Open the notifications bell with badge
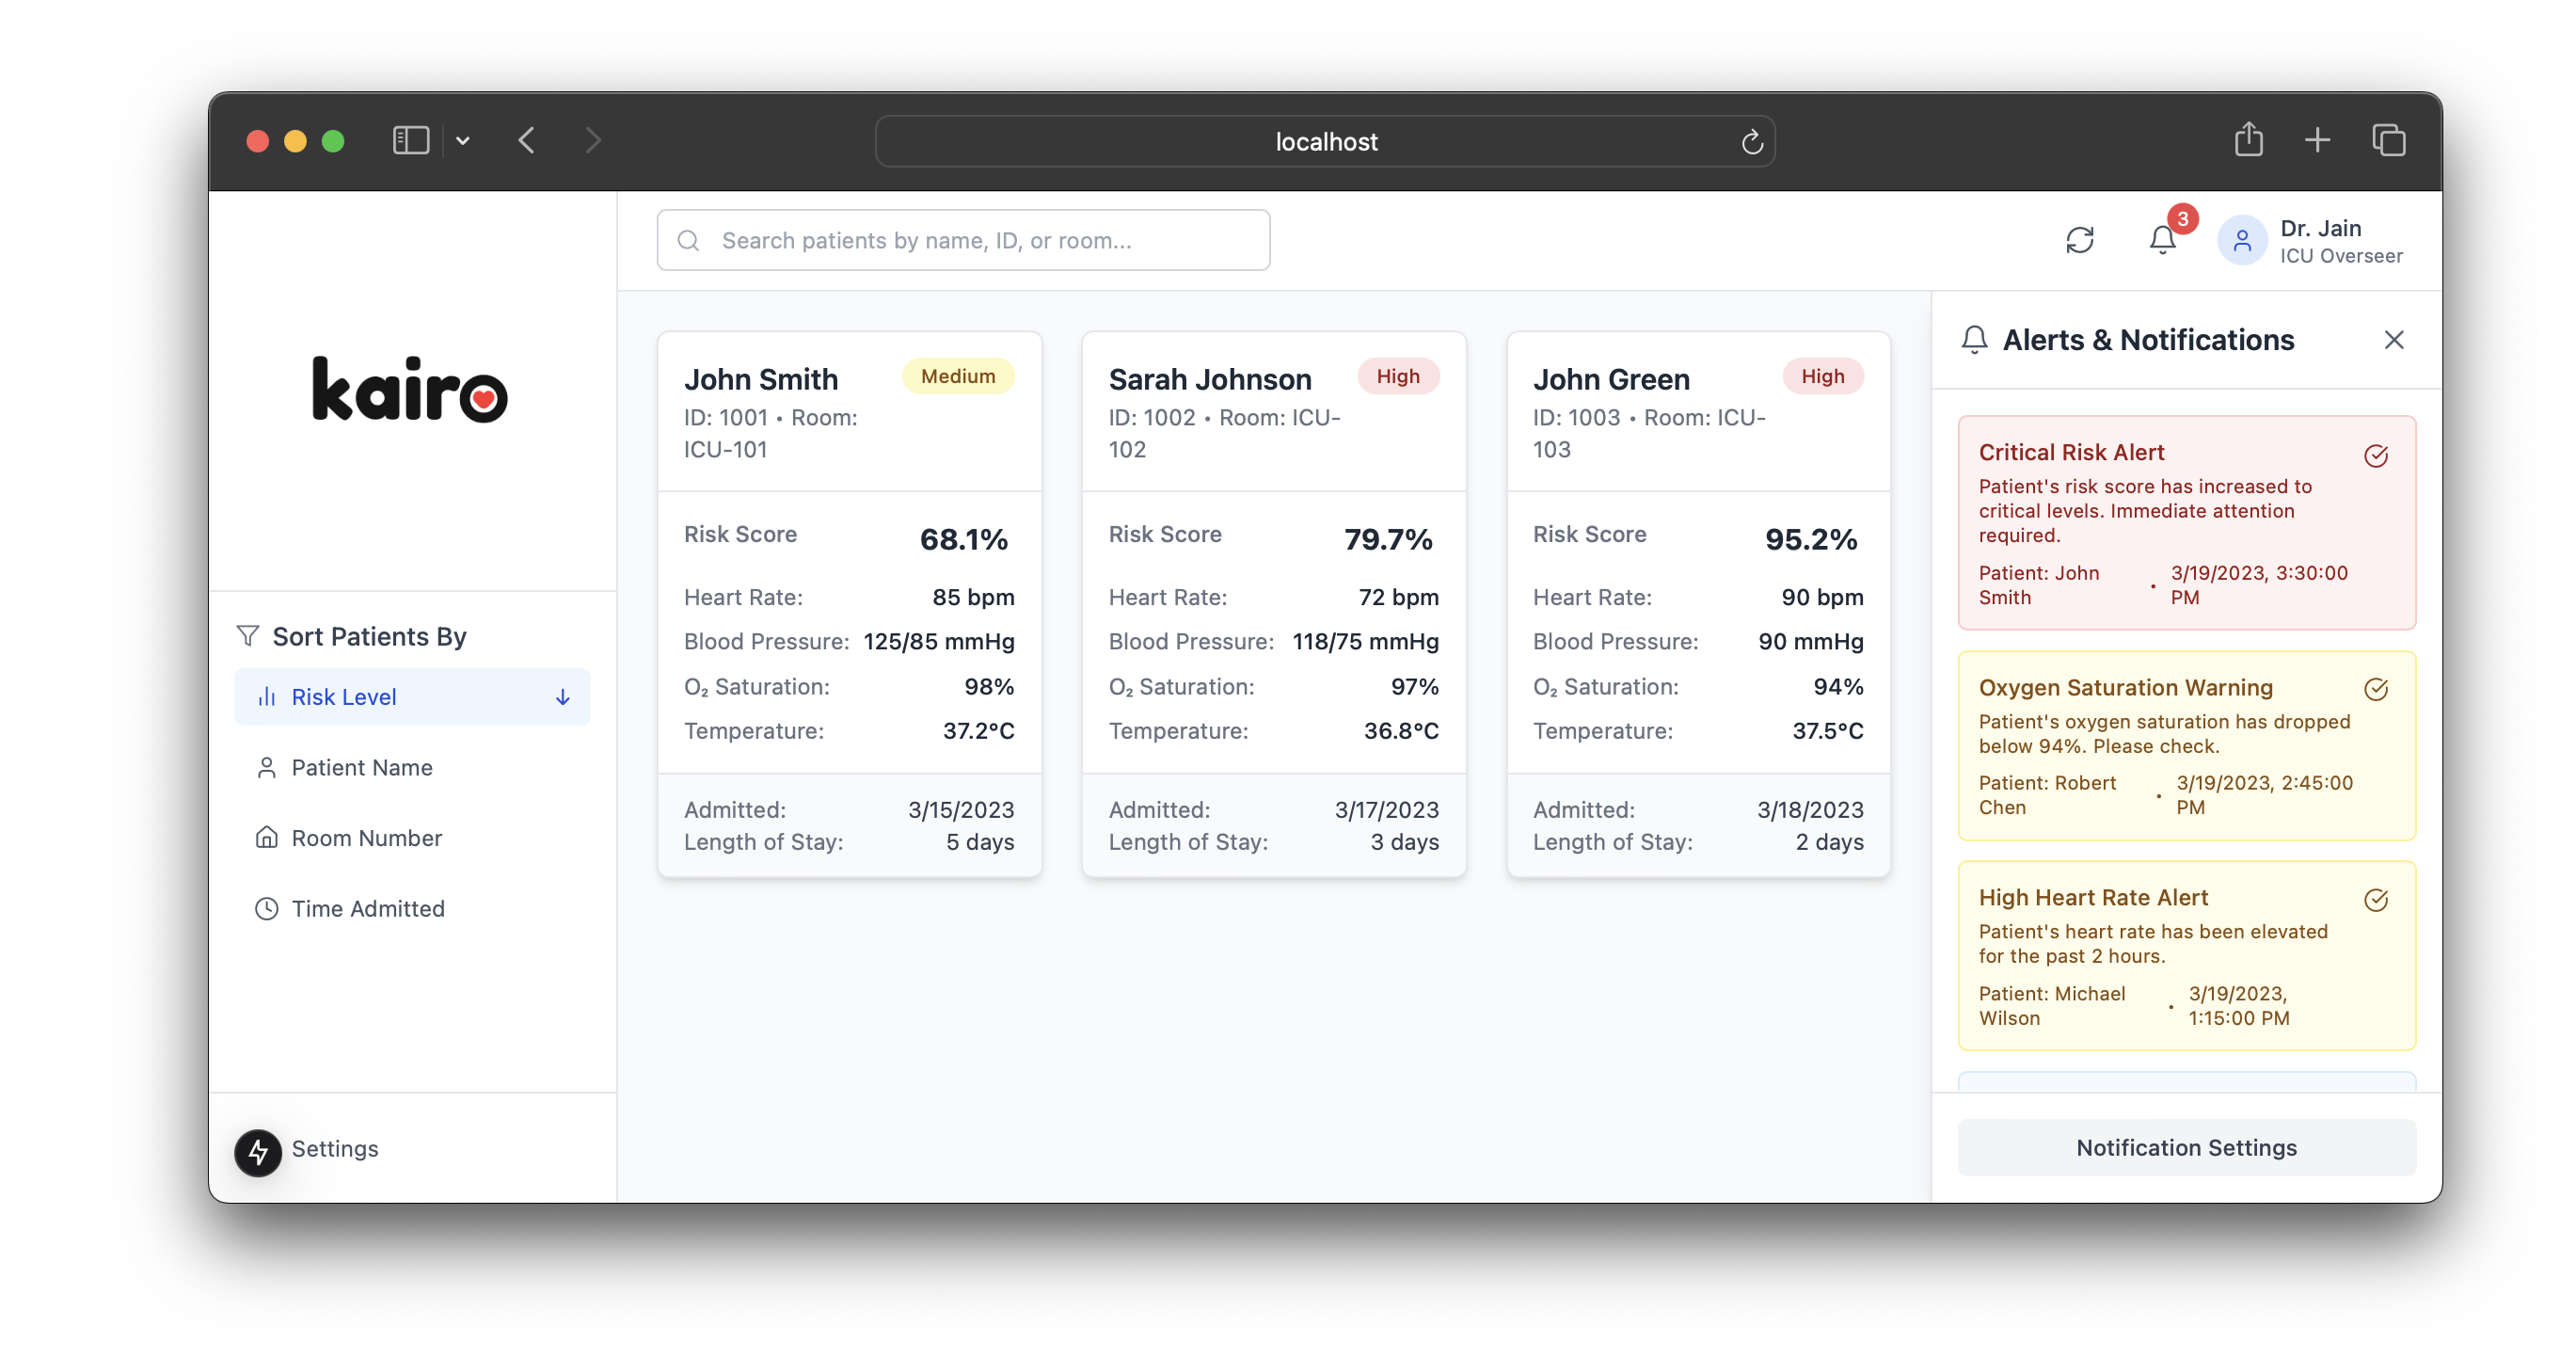The height and width of the screenshot is (1359, 2576). pyautogui.click(x=2162, y=240)
